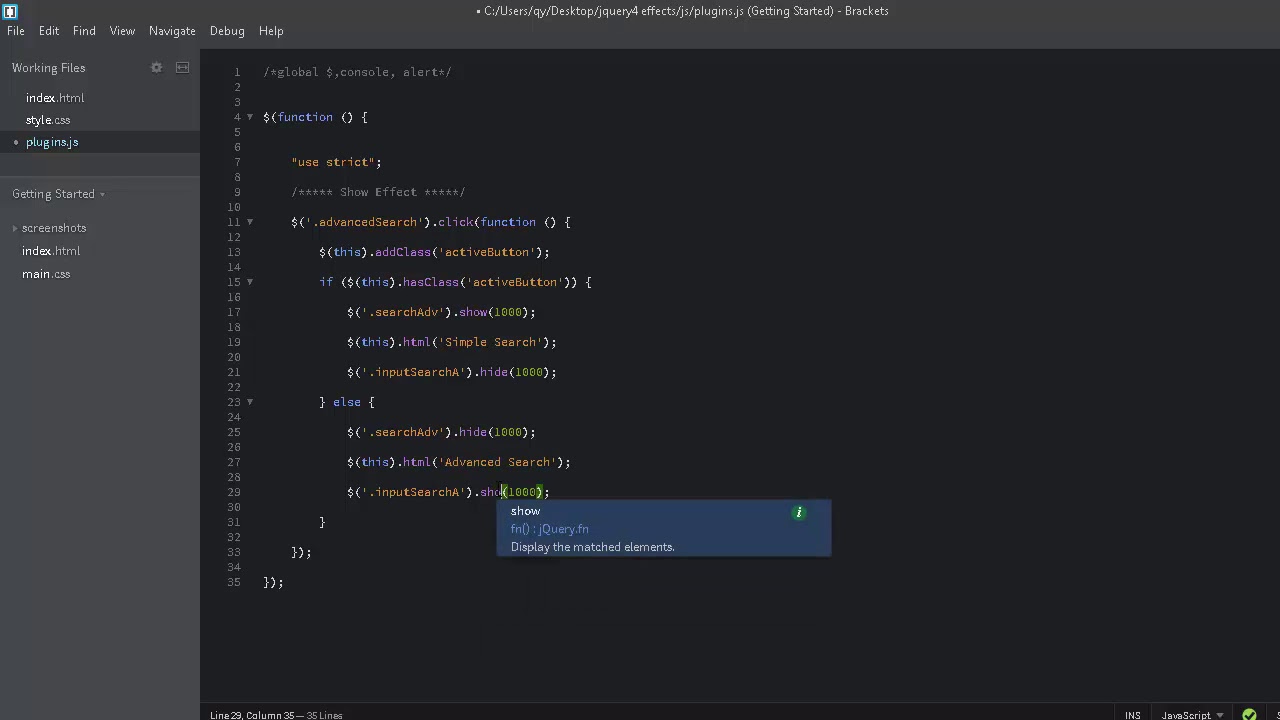1280x720 pixels.
Task: Open the Find menu
Action: (84, 31)
